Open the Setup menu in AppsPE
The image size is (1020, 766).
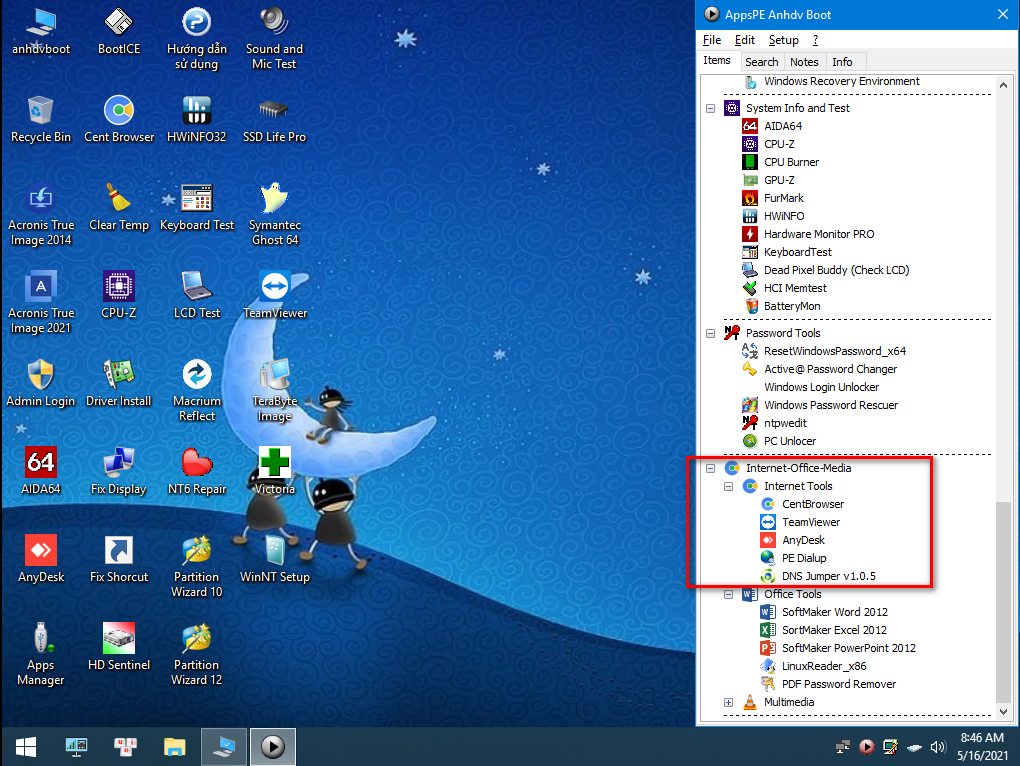point(783,40)
